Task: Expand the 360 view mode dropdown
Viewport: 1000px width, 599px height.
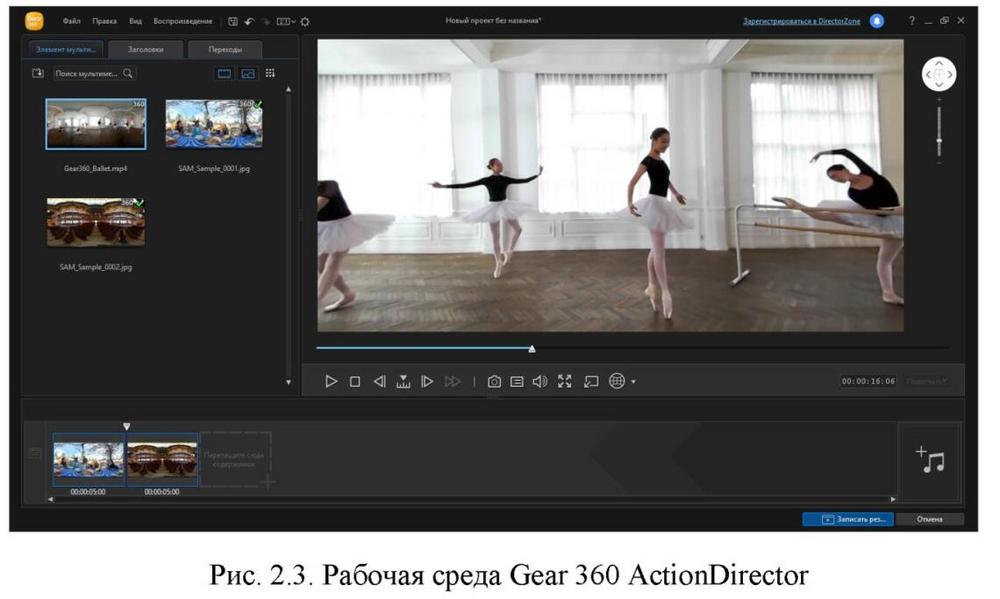Action: click(x=634, y=382)
